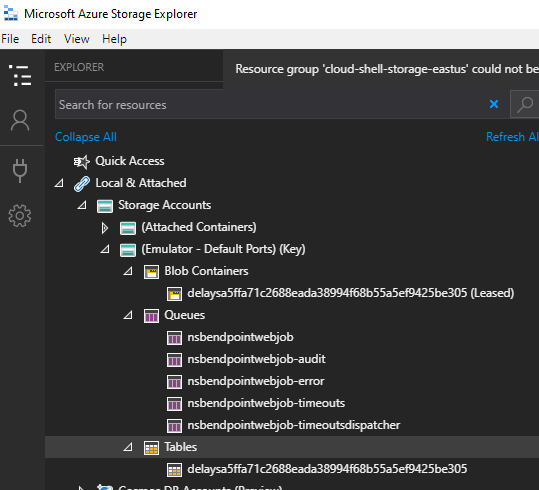This screenshot has height=490, width=539.
Task: Select (Emulator - Default Ports) (Key) label
Action: pos(223,249)
